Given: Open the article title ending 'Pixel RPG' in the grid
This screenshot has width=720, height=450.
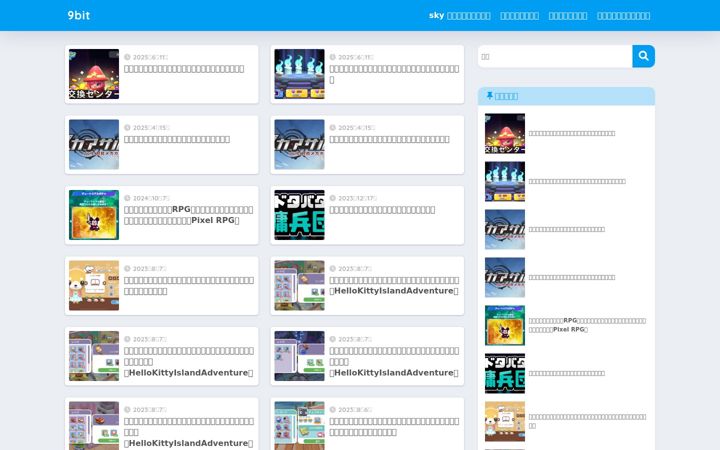Looking at the screenshot, I should pos(188,215).
